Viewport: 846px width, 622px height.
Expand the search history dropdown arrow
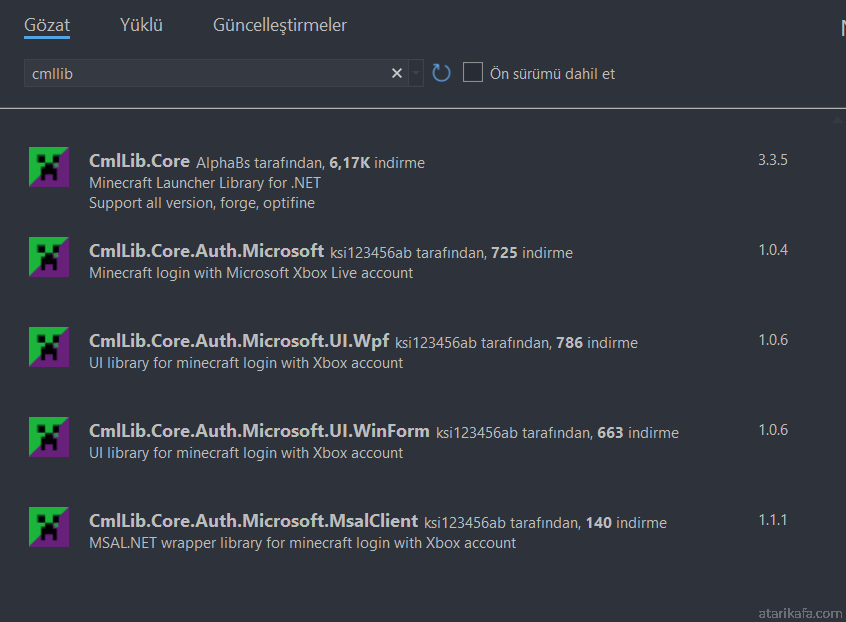pyautogui.click(x=416, y=73)
